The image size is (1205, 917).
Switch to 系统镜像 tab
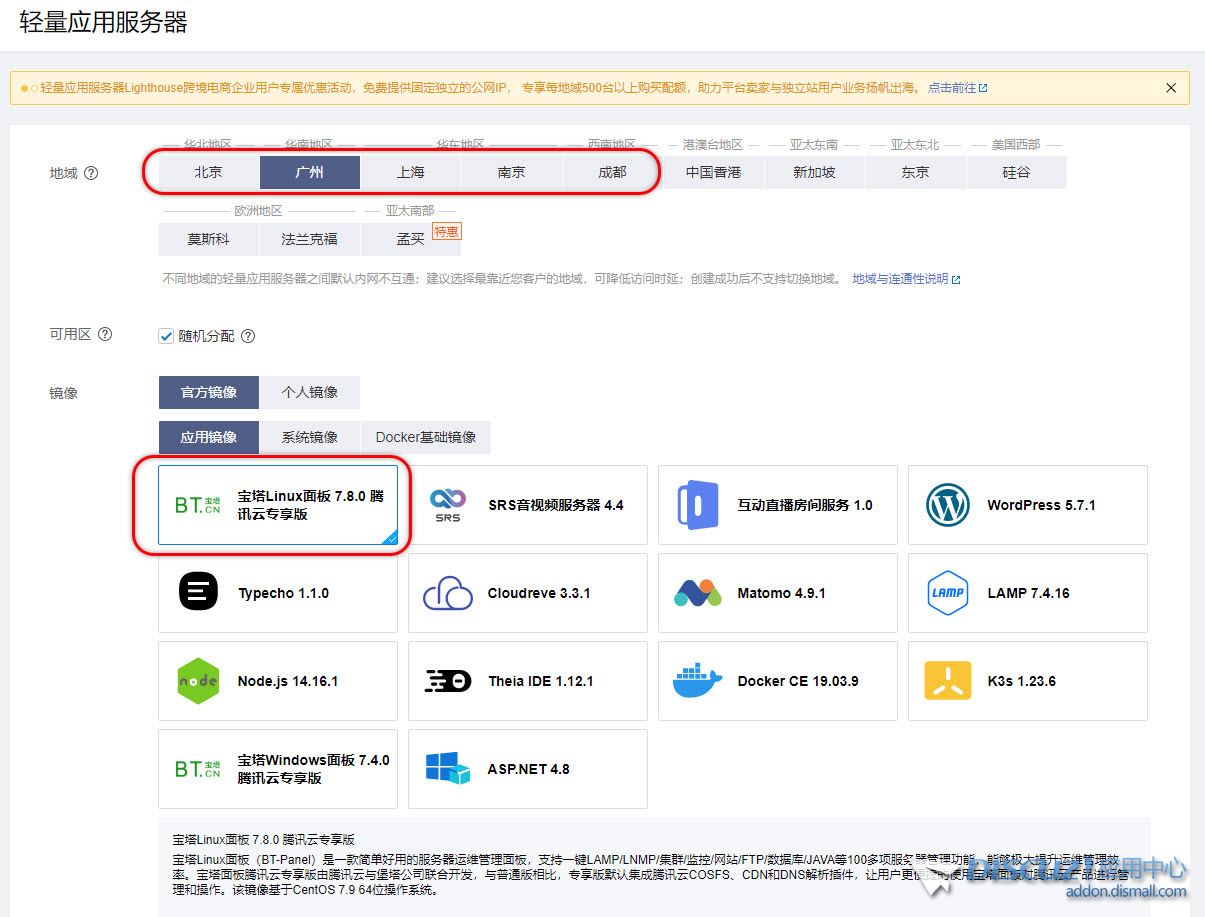(310, 437)
